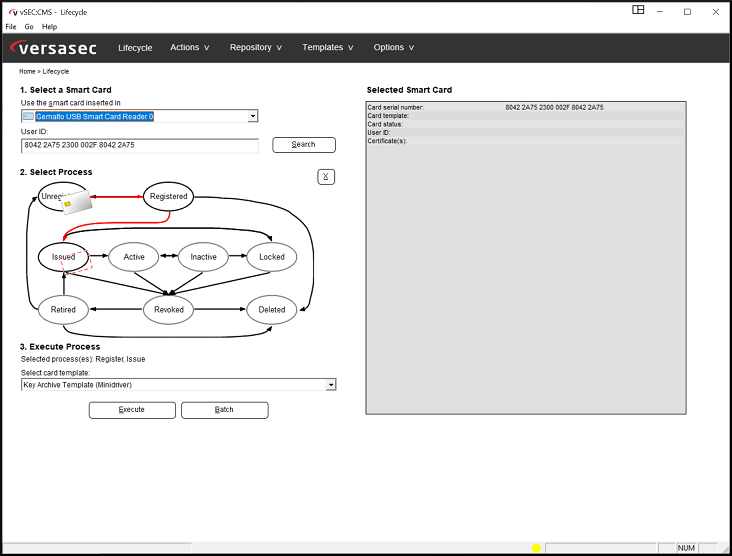This screenshot has width=732, height=556.
Task: Click the Home breadcrumb link
Action: [x=27, y=71]
